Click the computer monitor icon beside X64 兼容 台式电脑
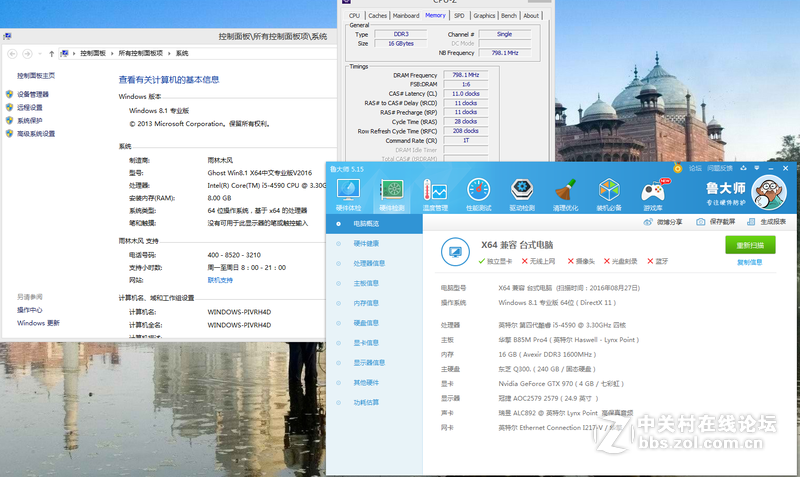Image resolution: width=800 pixels, height=477 pixels. coord(455,252)
